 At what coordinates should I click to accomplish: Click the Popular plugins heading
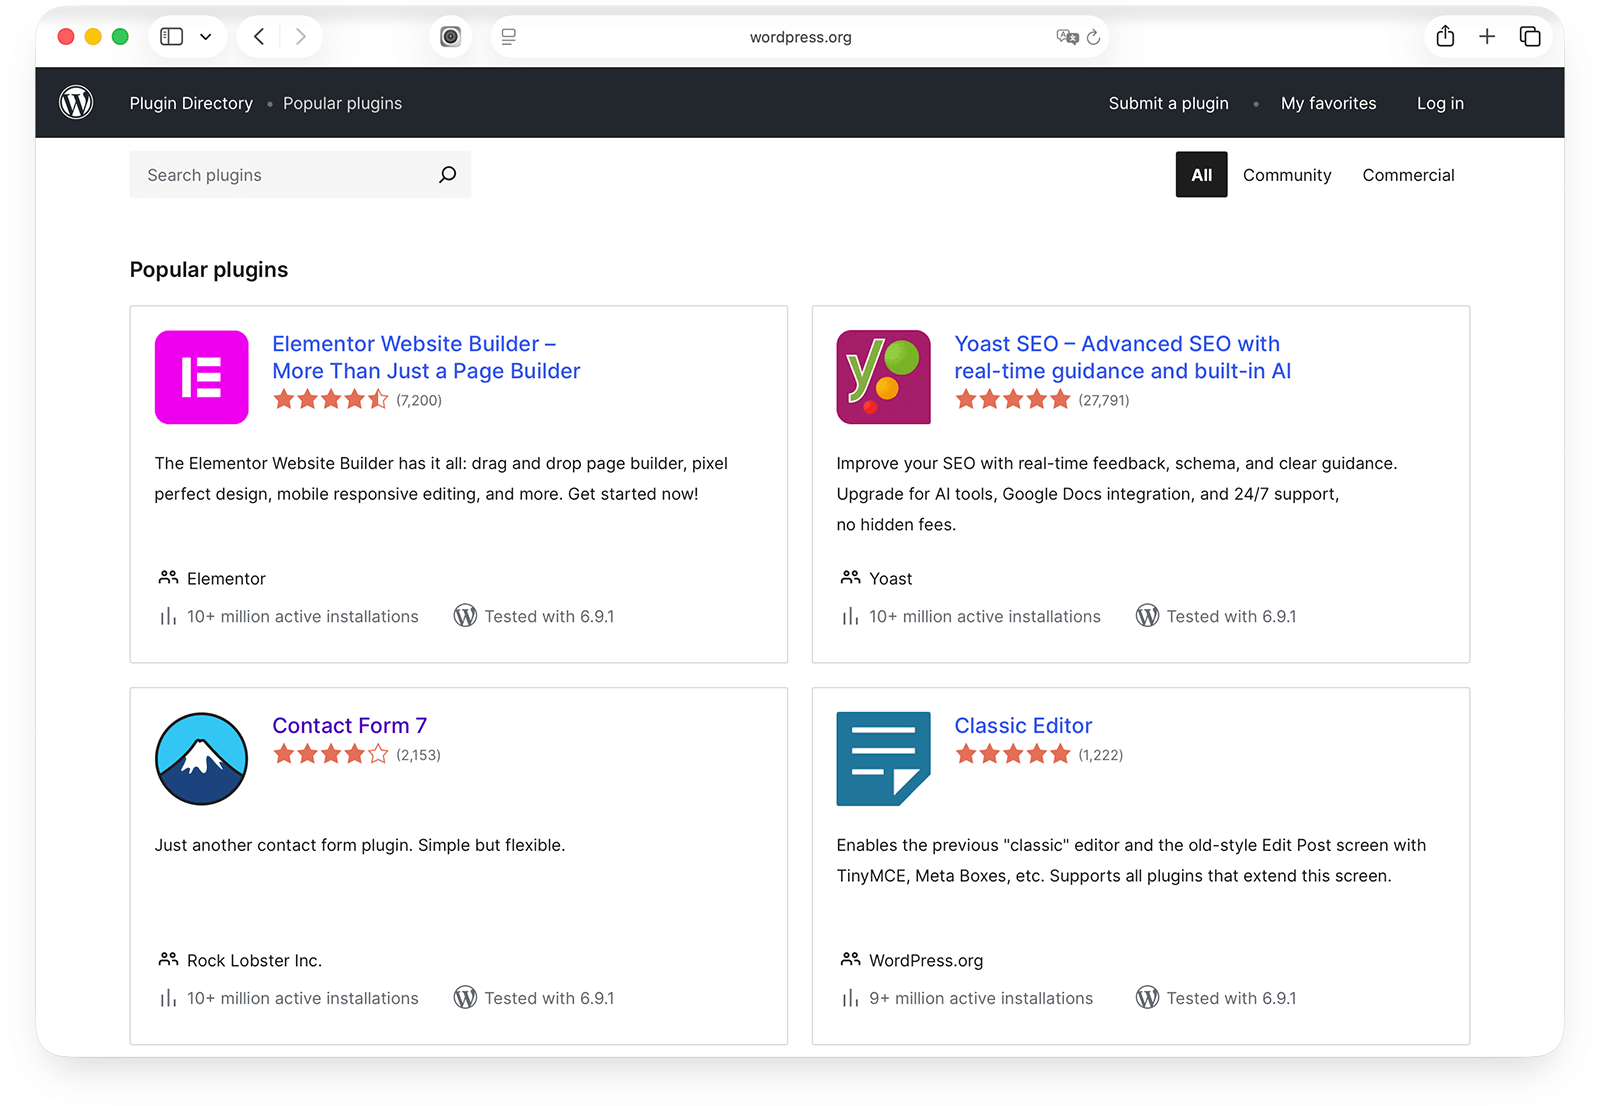point(209,270)
